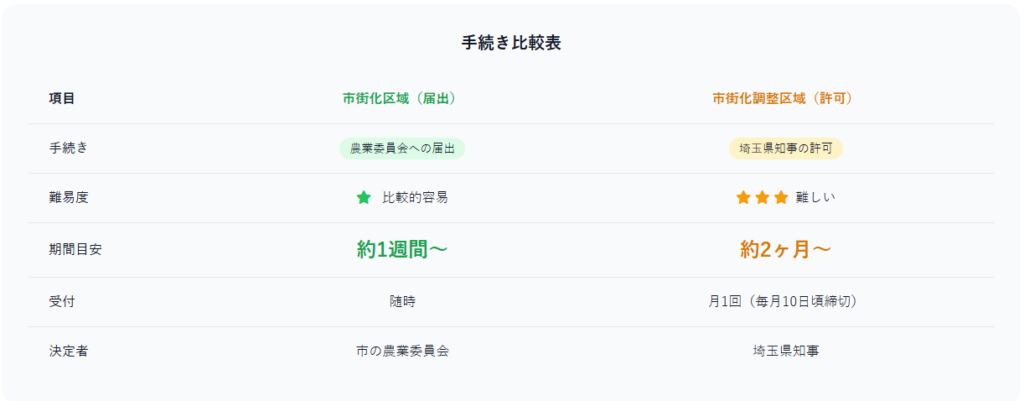The width and height of the screenshot is (1024, 401).
Task: Click the green 約1週間〜 text
Action: pos(402,249)
